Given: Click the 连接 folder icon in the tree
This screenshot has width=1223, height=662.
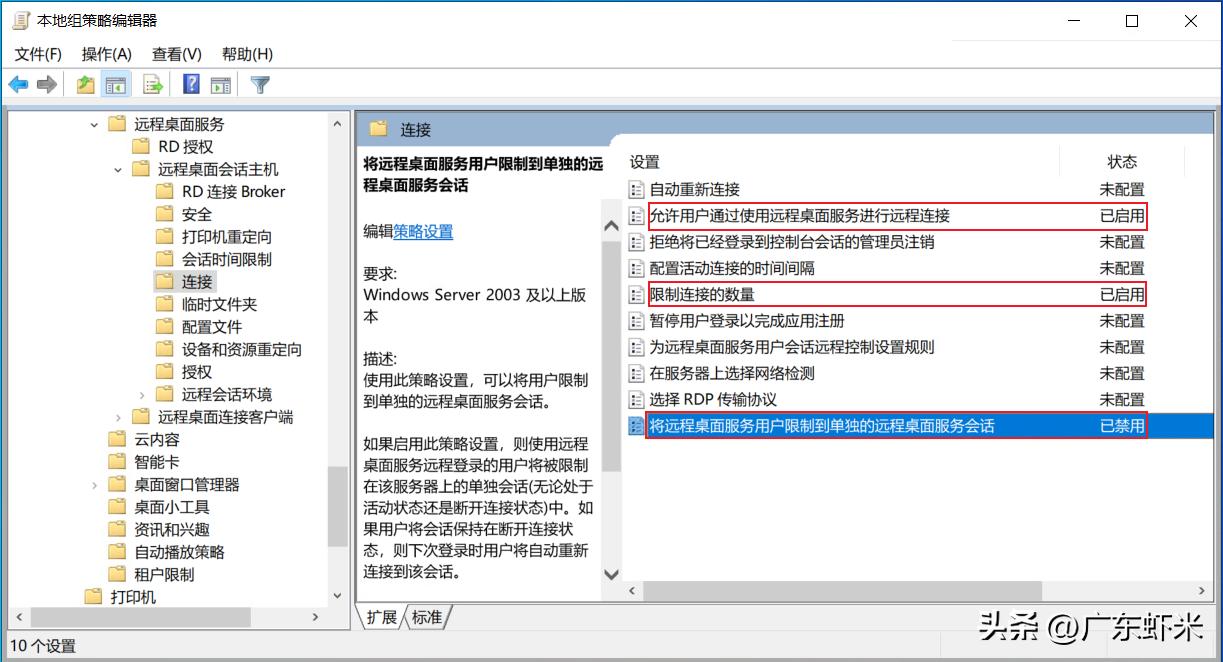Looking at the screenshot, I should [x=164, y=281].
